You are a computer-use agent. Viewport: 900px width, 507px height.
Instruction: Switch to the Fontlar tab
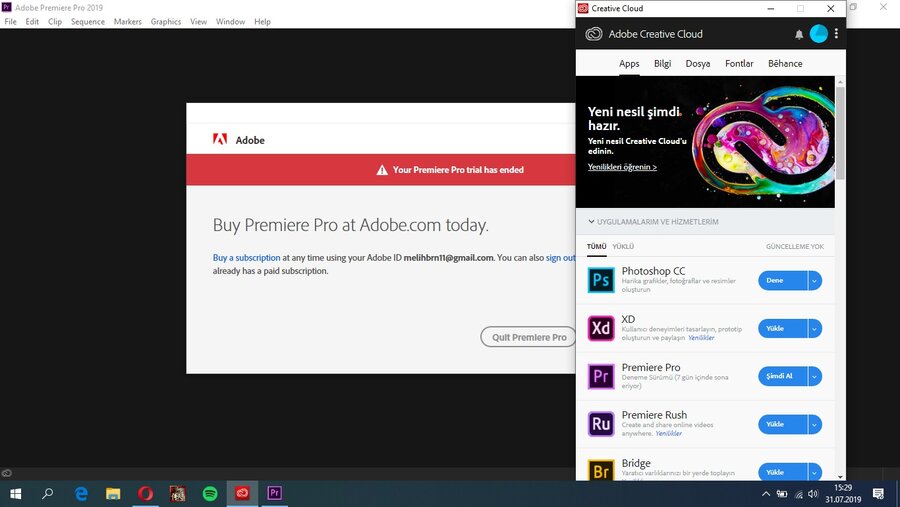click(x=739, y=64)
